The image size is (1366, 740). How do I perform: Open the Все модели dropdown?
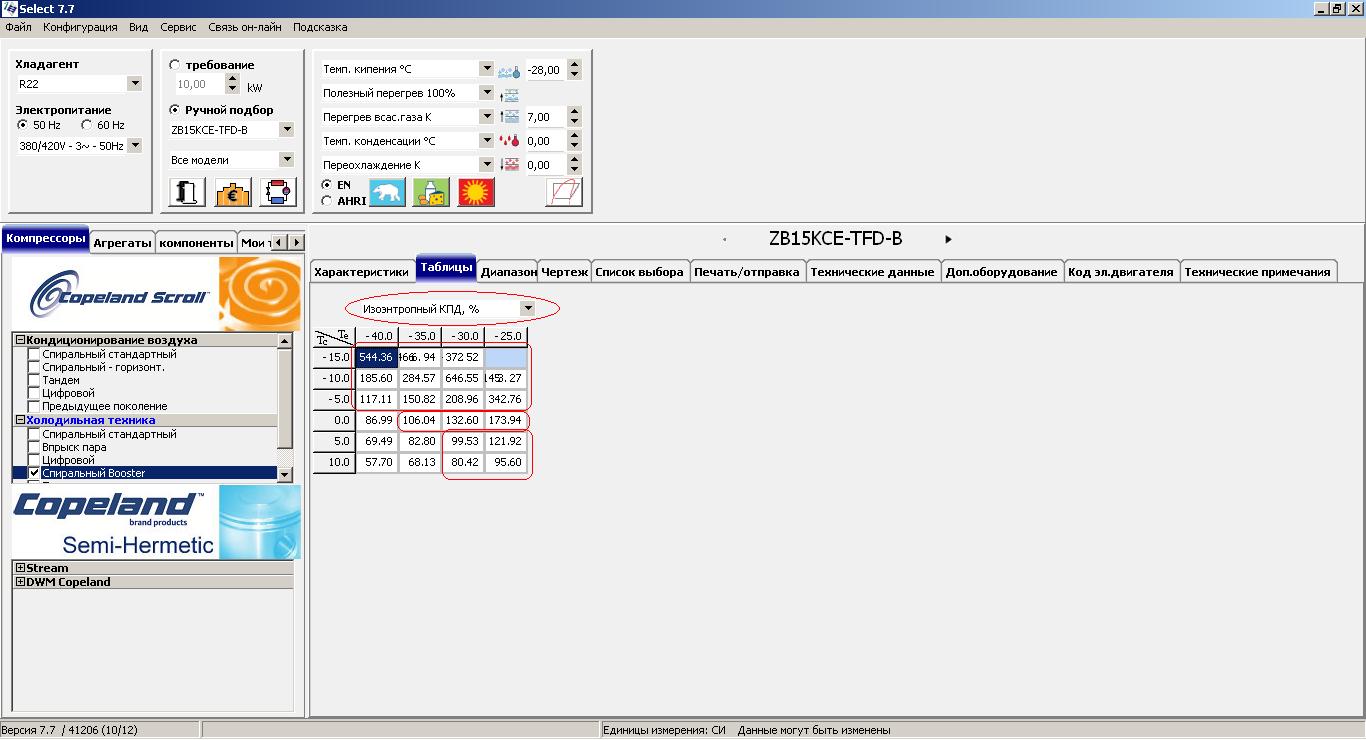point(287,160)
